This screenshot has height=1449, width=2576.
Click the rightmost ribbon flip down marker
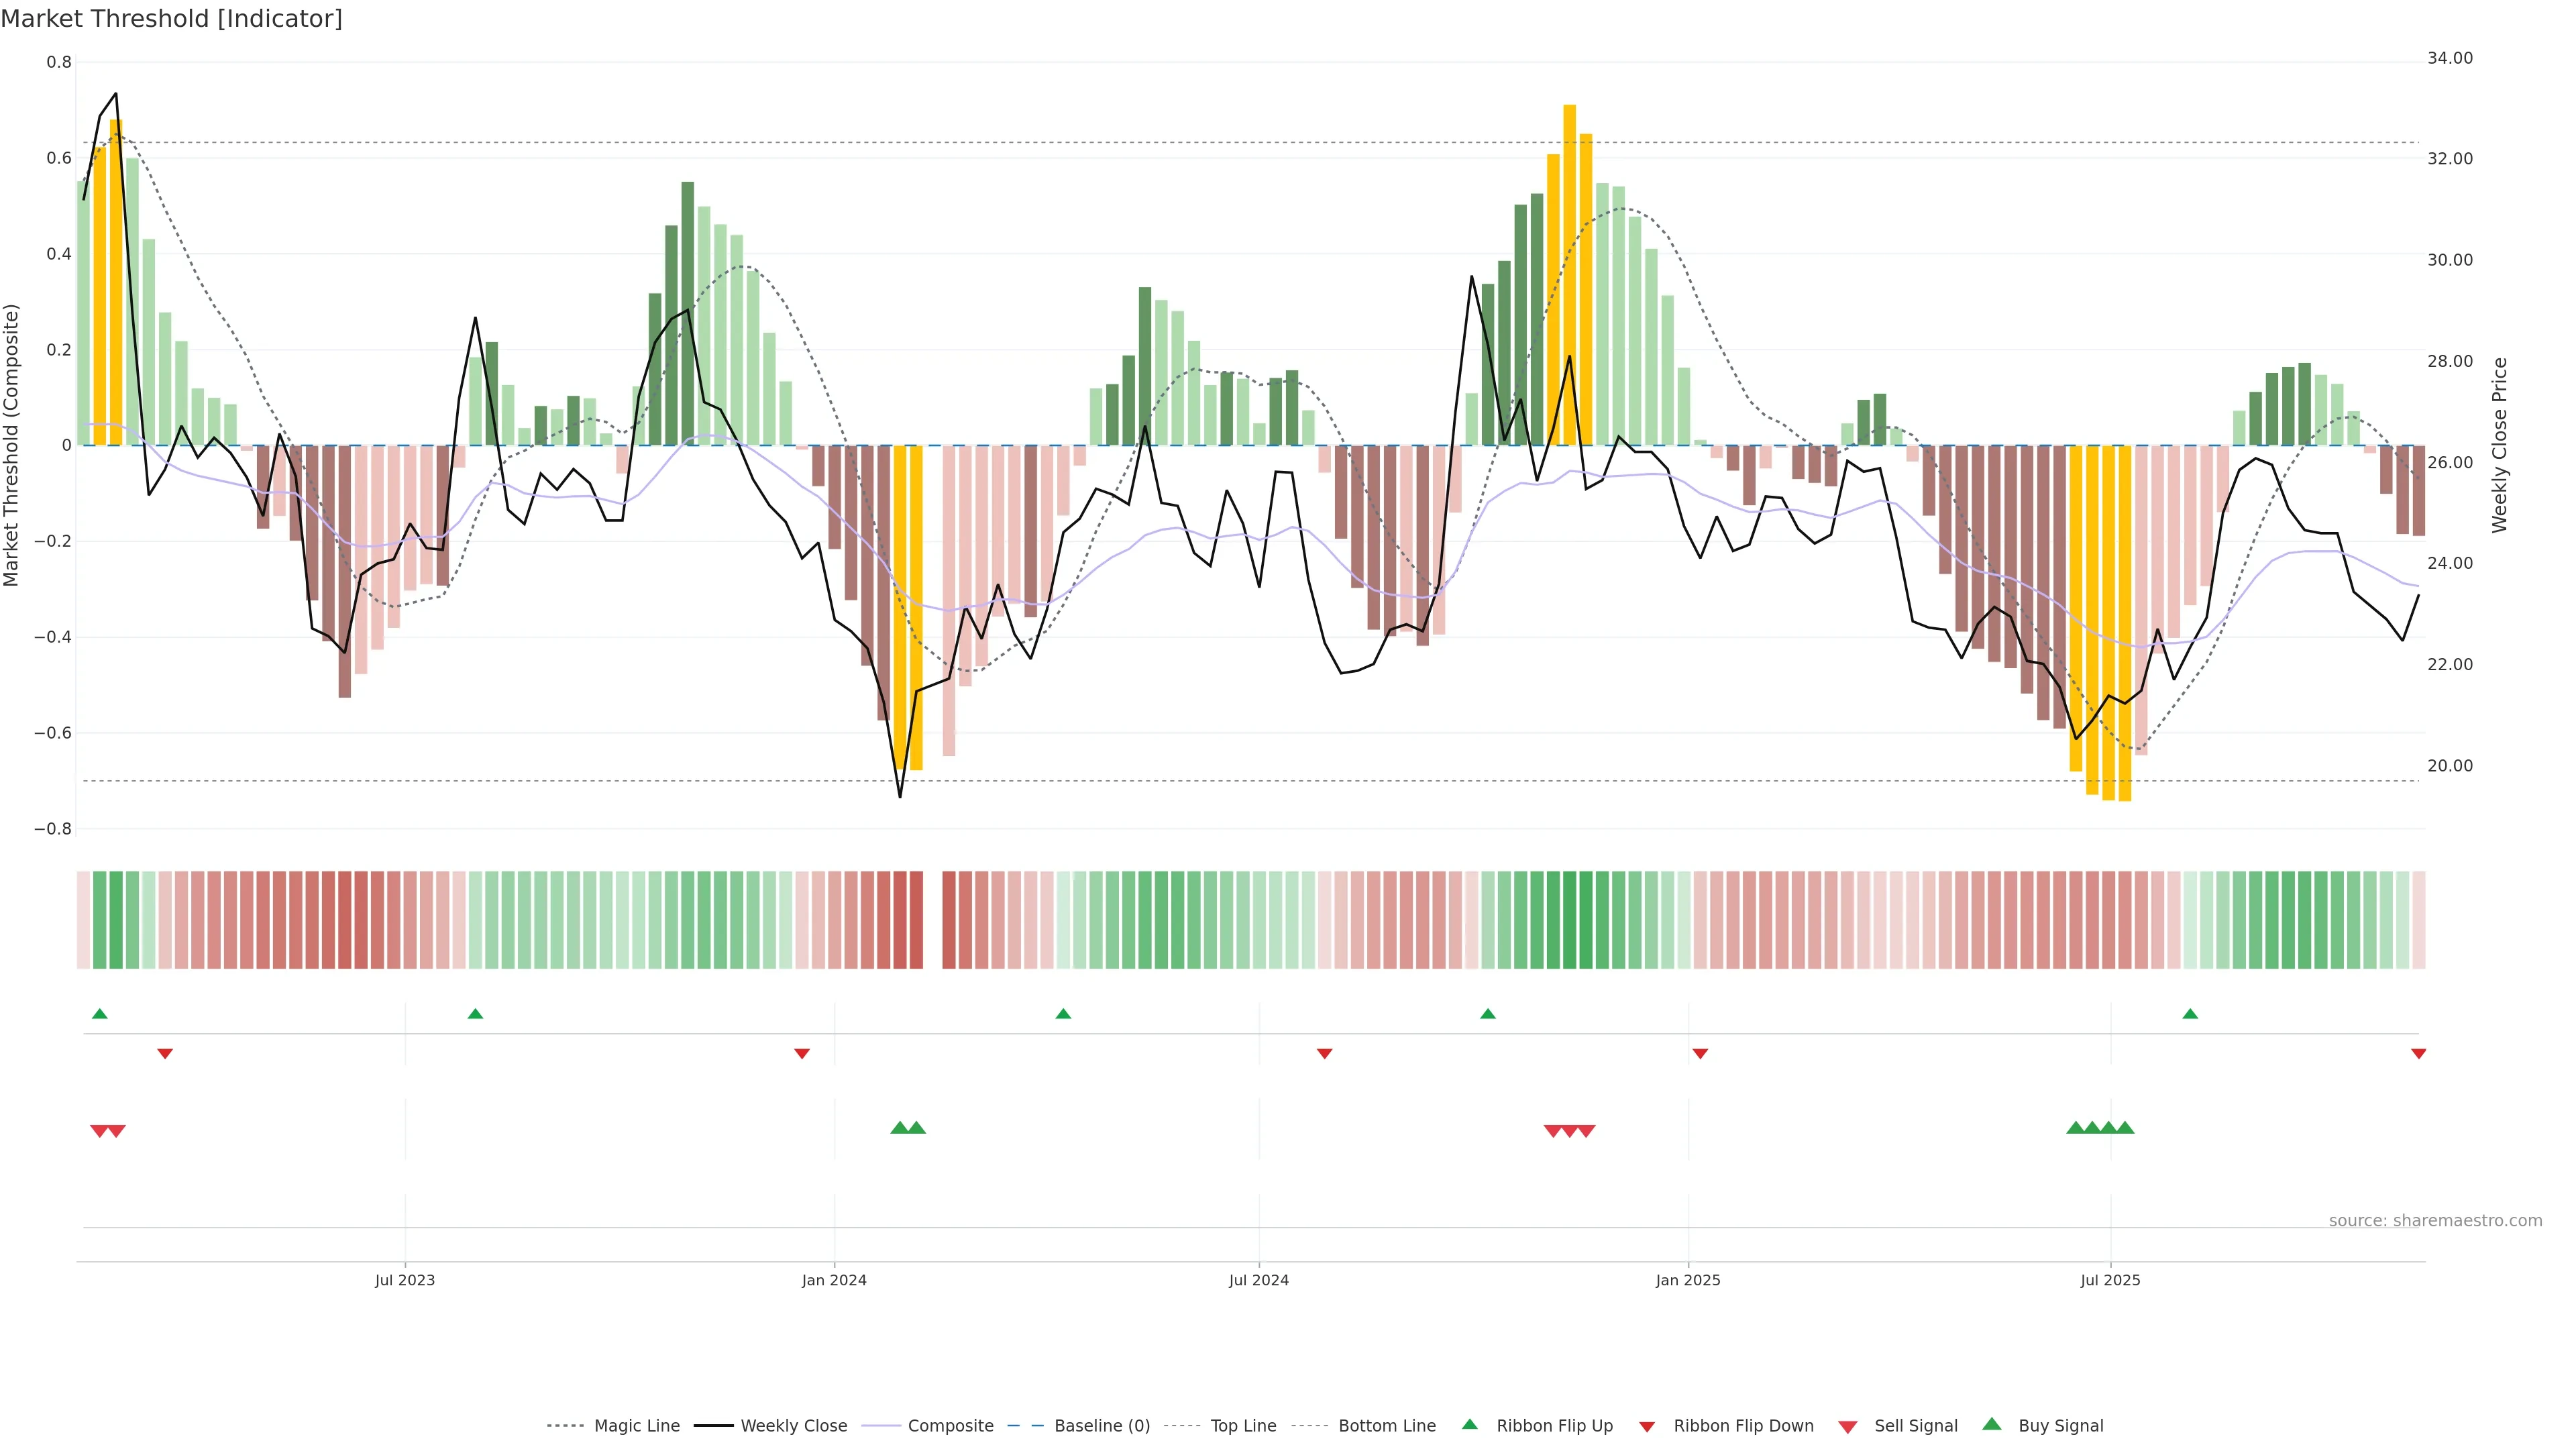(x=2418, y=1054)
